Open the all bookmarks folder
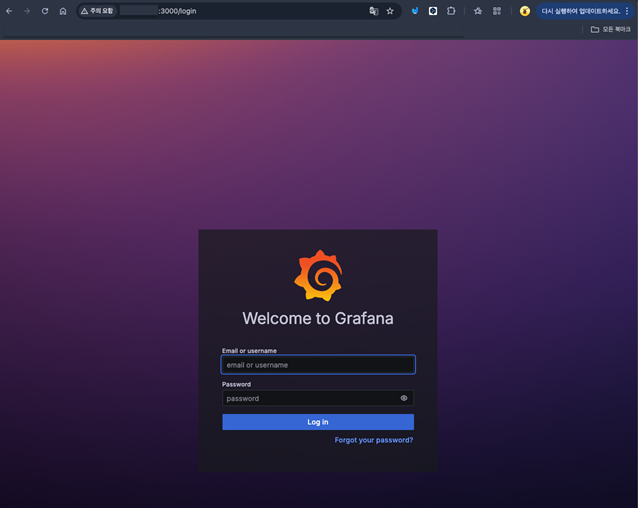 pyautogui.click(x=610, y=29)
